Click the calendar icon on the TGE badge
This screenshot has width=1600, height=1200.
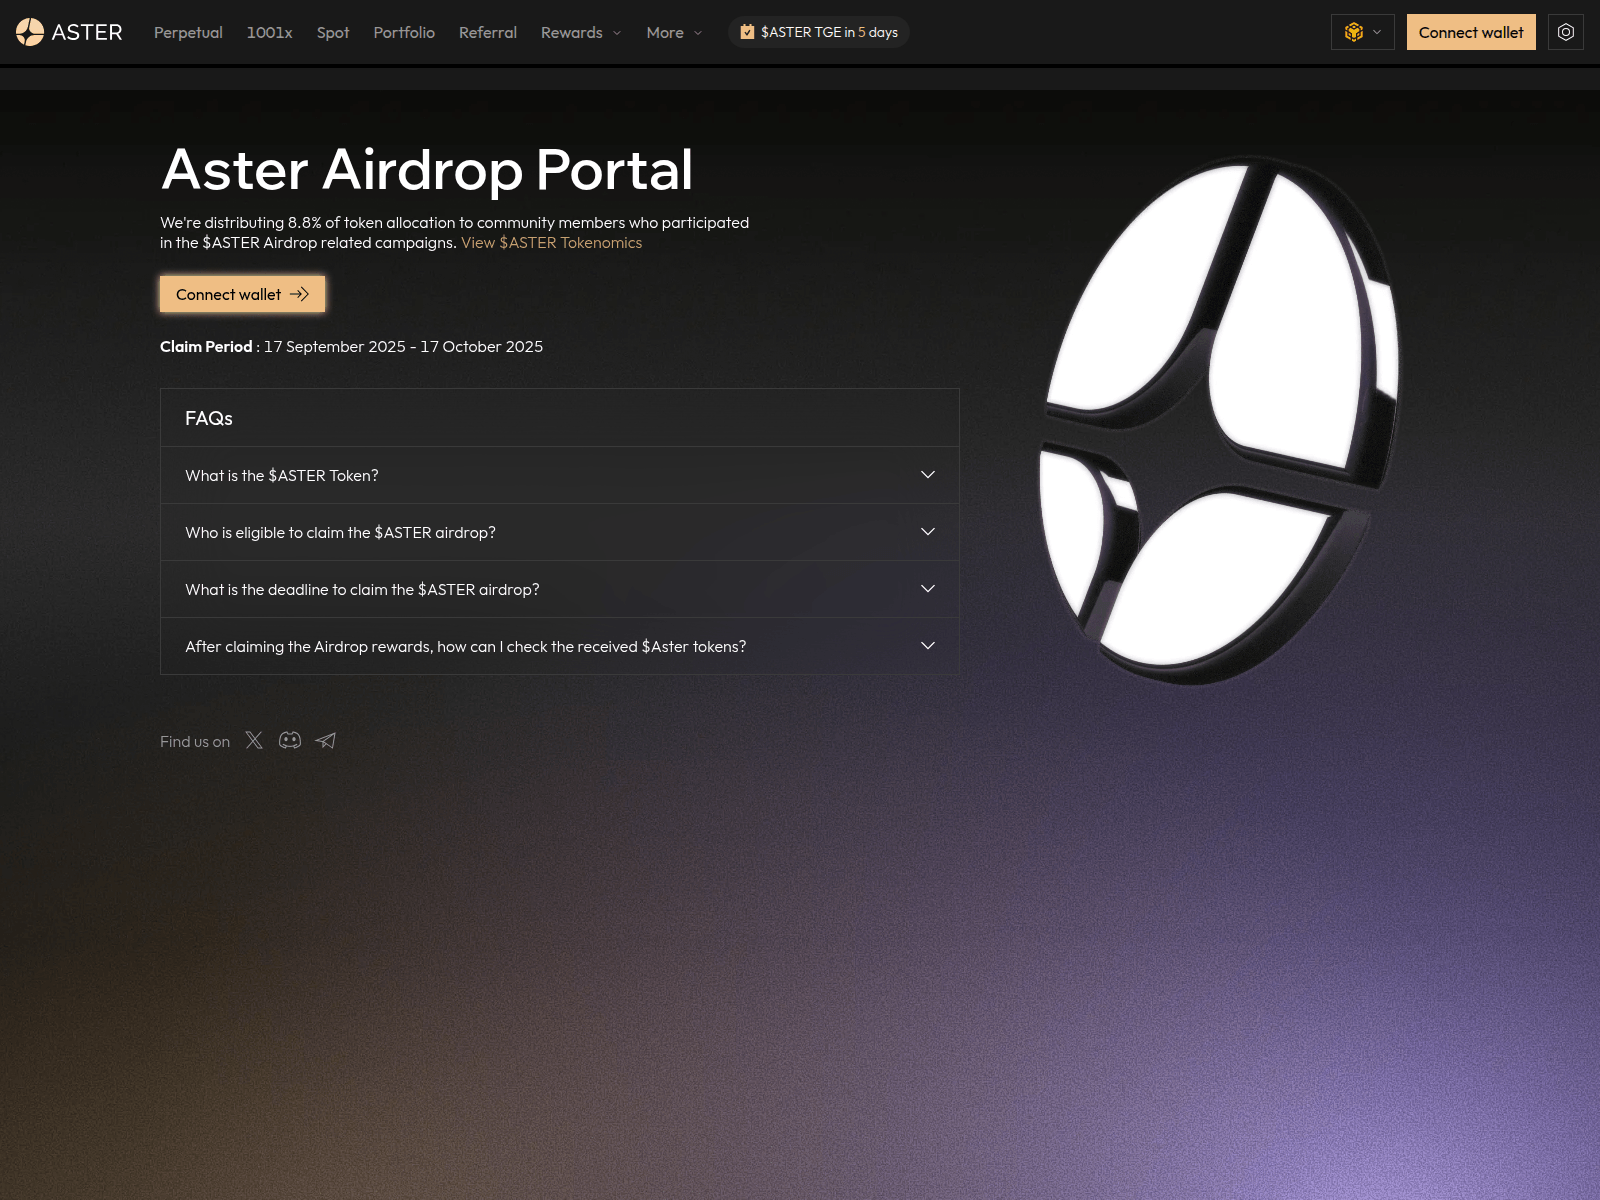click(x=746, y=31)
